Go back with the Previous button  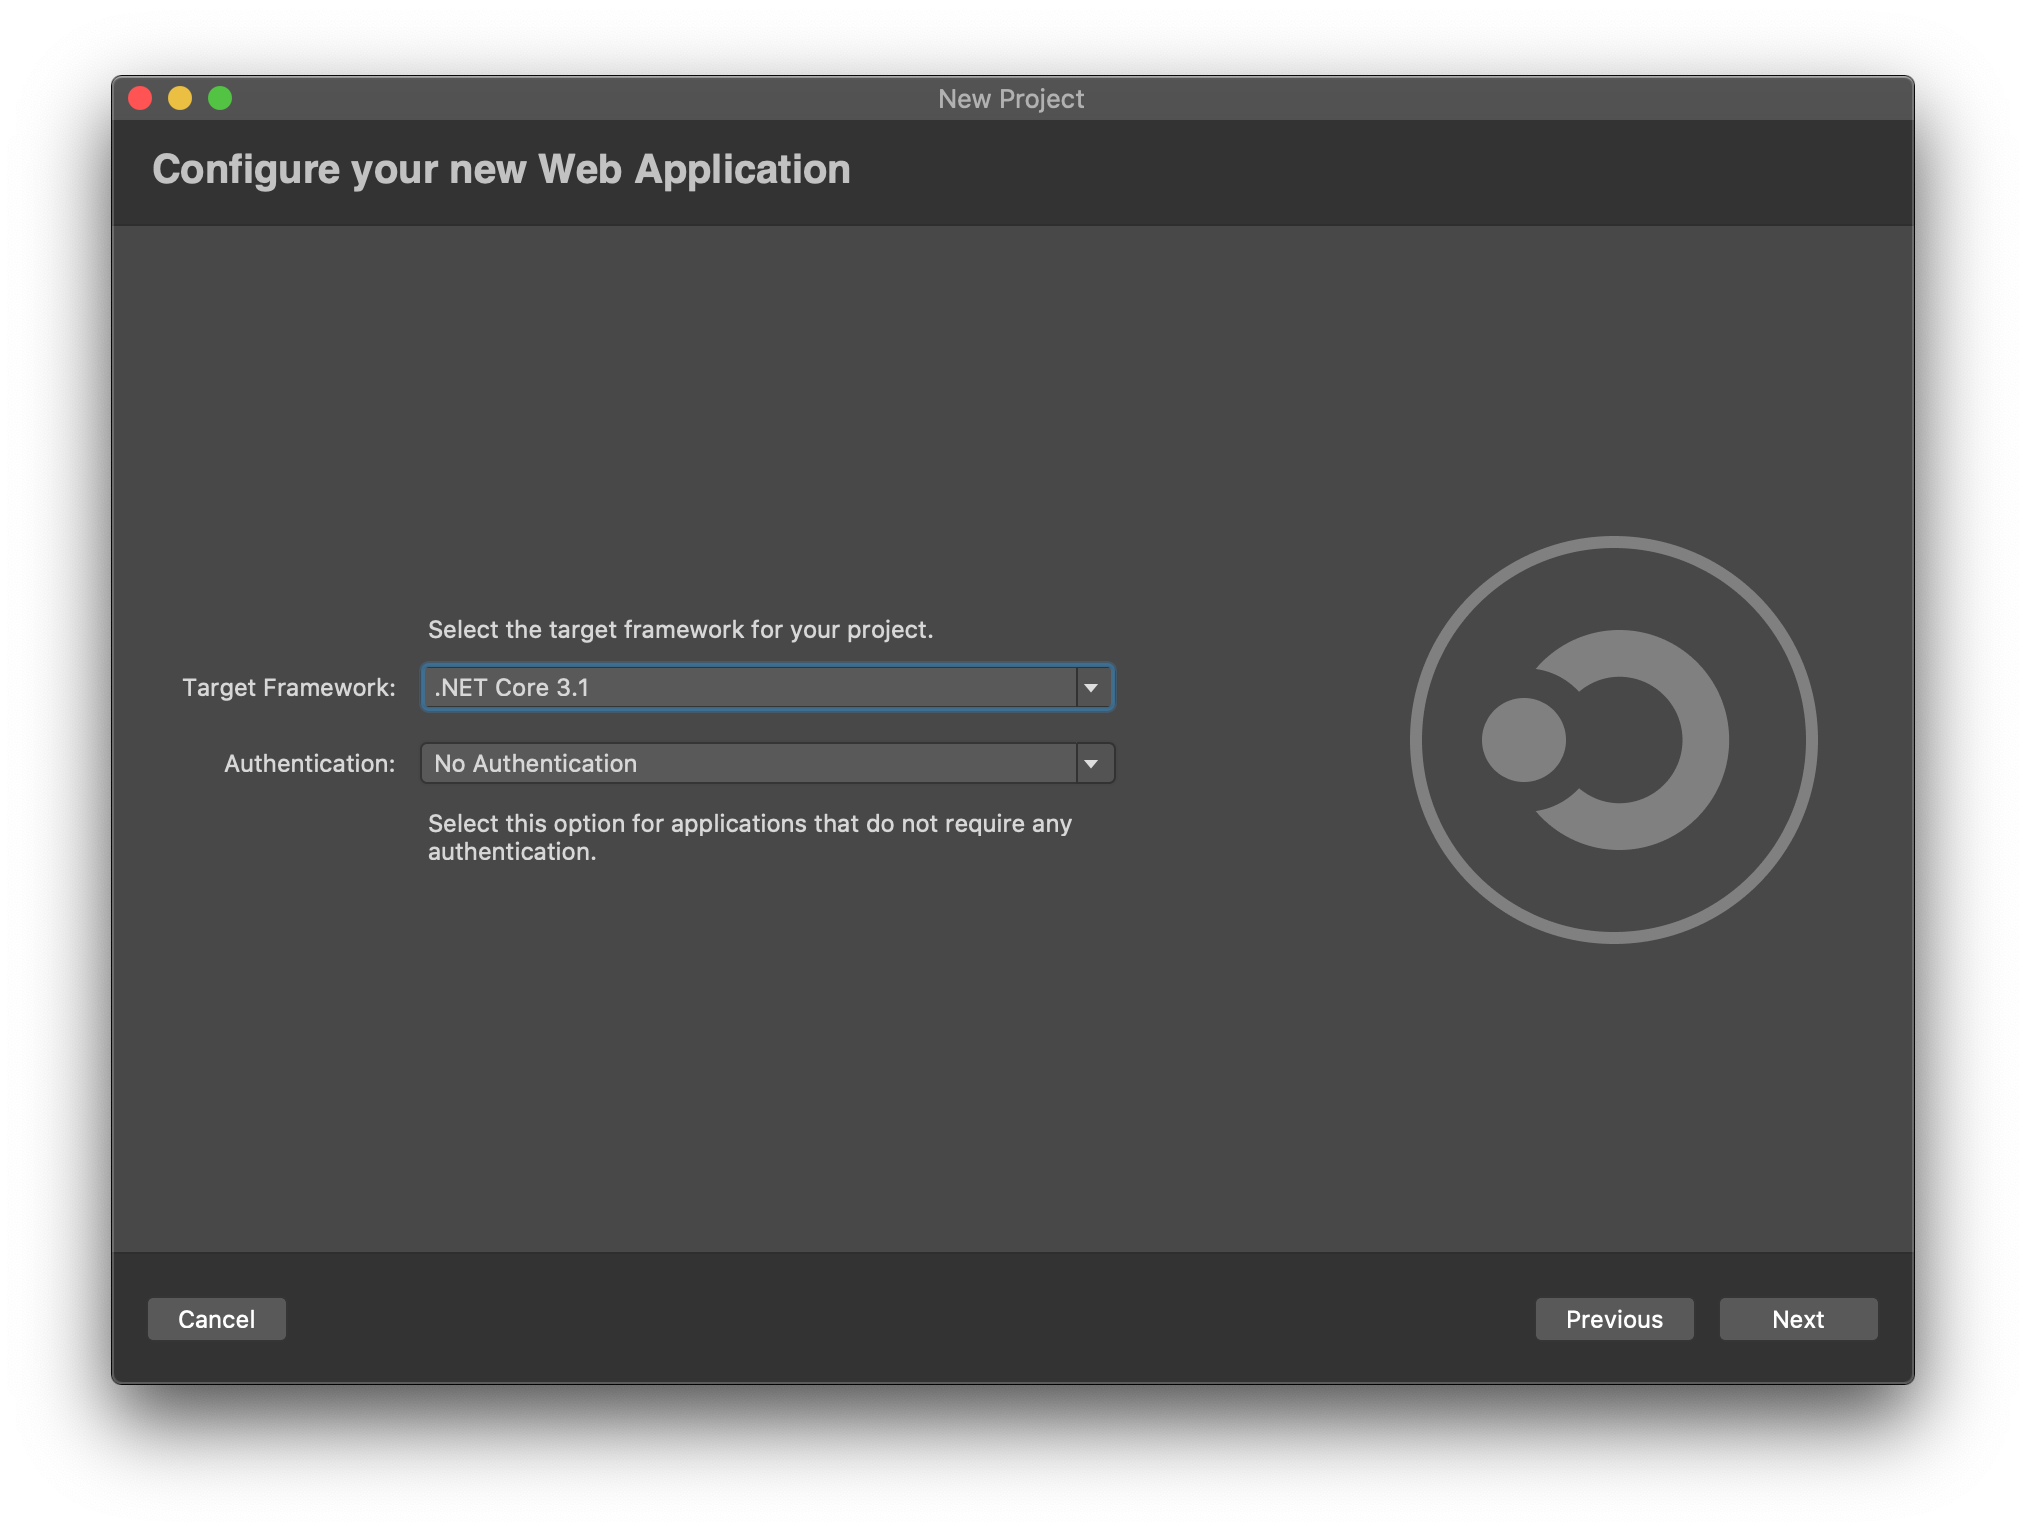click(1614, 1319)
